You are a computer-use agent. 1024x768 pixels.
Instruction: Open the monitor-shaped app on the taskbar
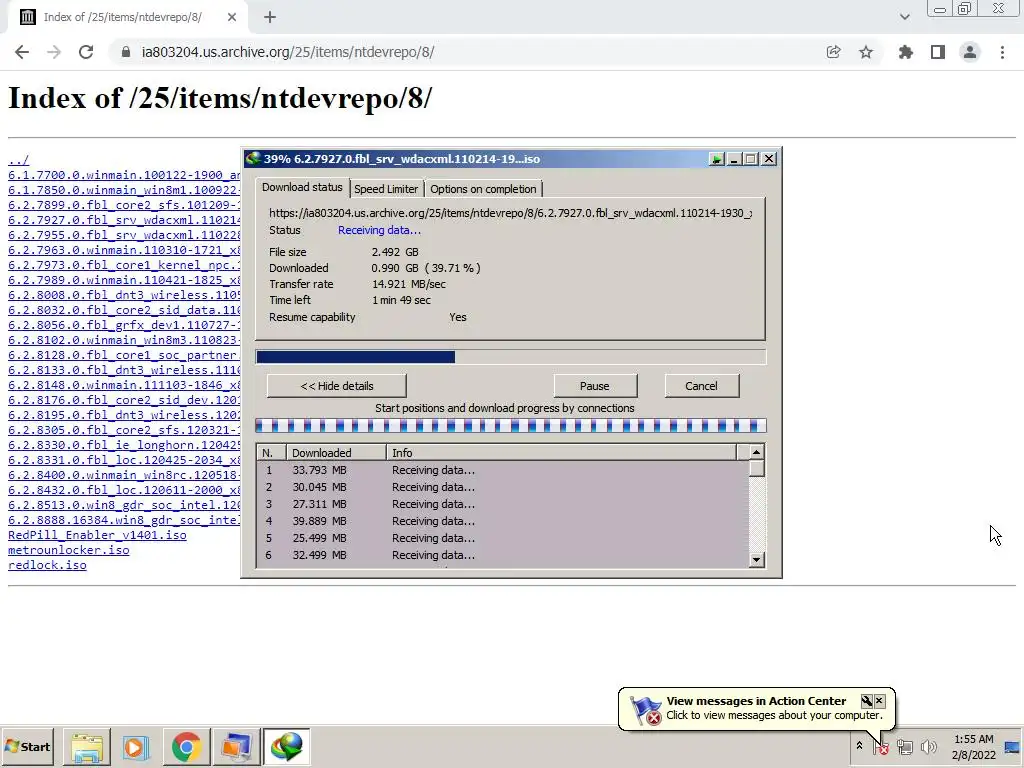click(x=236, y=746)
